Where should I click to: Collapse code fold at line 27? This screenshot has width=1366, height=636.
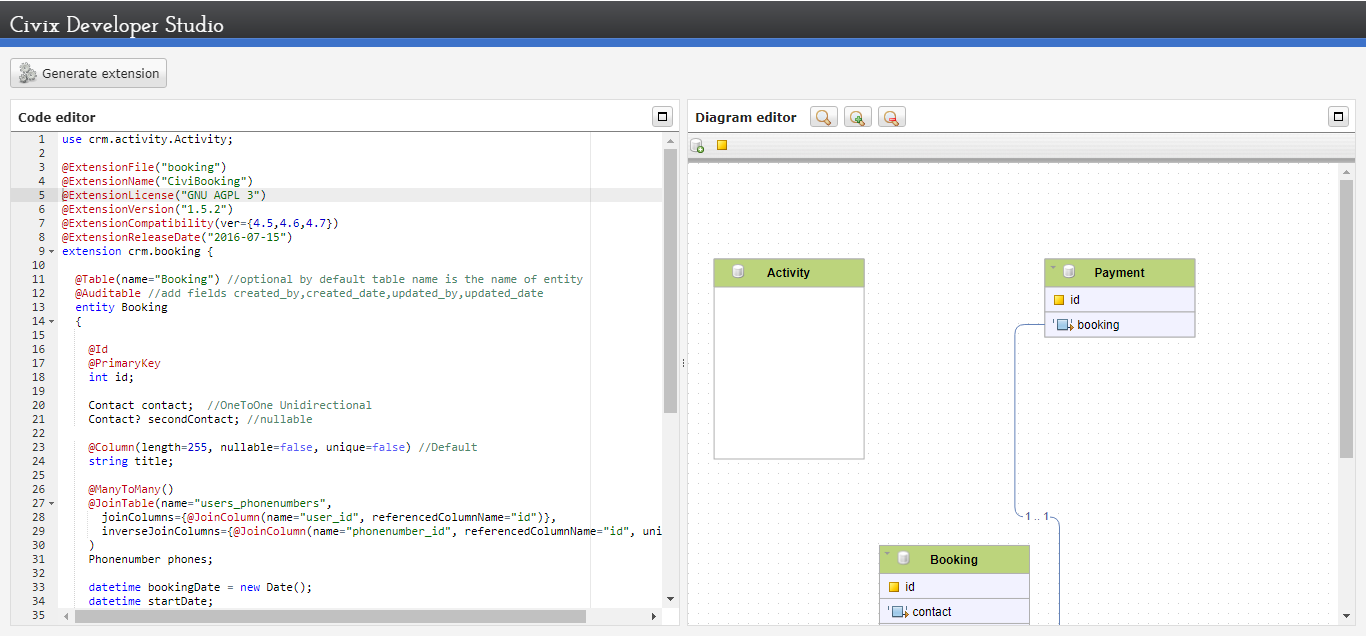click(x=52, y=504)
